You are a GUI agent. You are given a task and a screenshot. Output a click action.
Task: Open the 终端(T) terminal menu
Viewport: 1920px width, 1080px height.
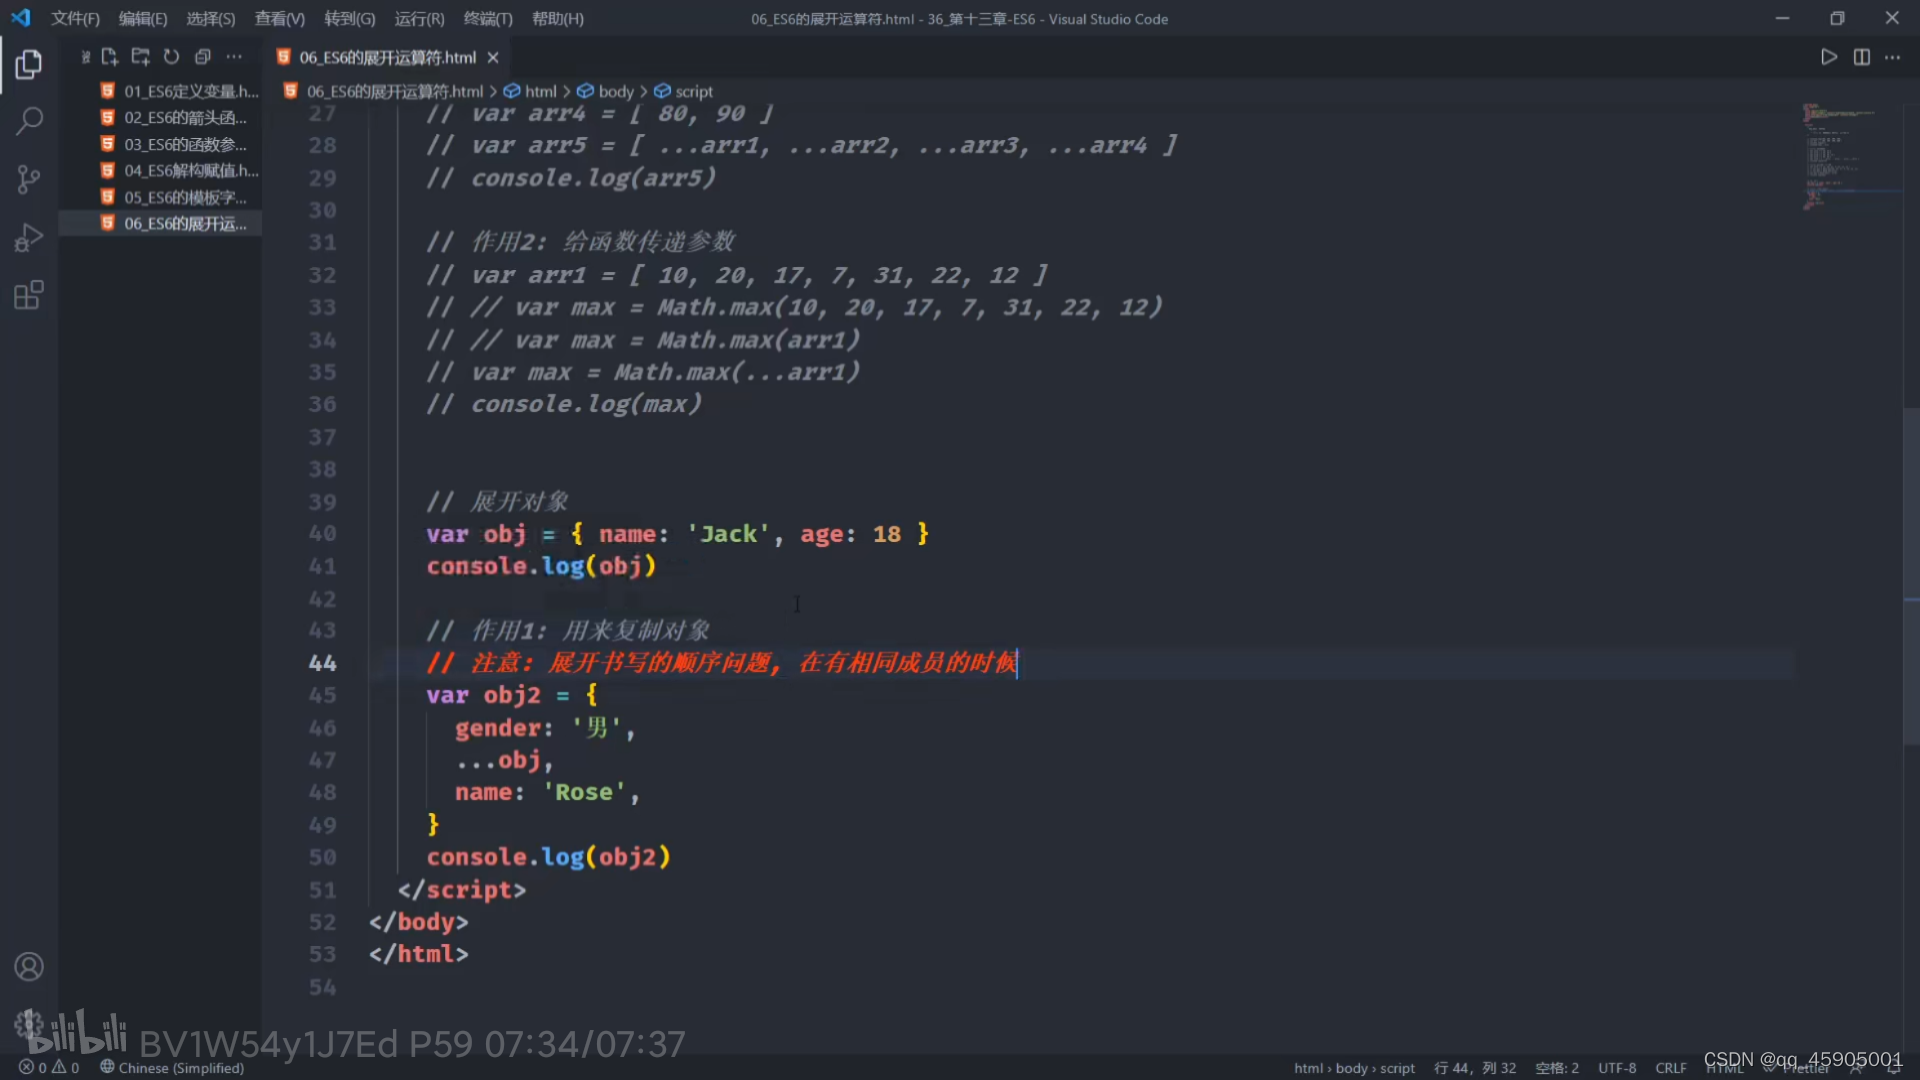point(487,19)
